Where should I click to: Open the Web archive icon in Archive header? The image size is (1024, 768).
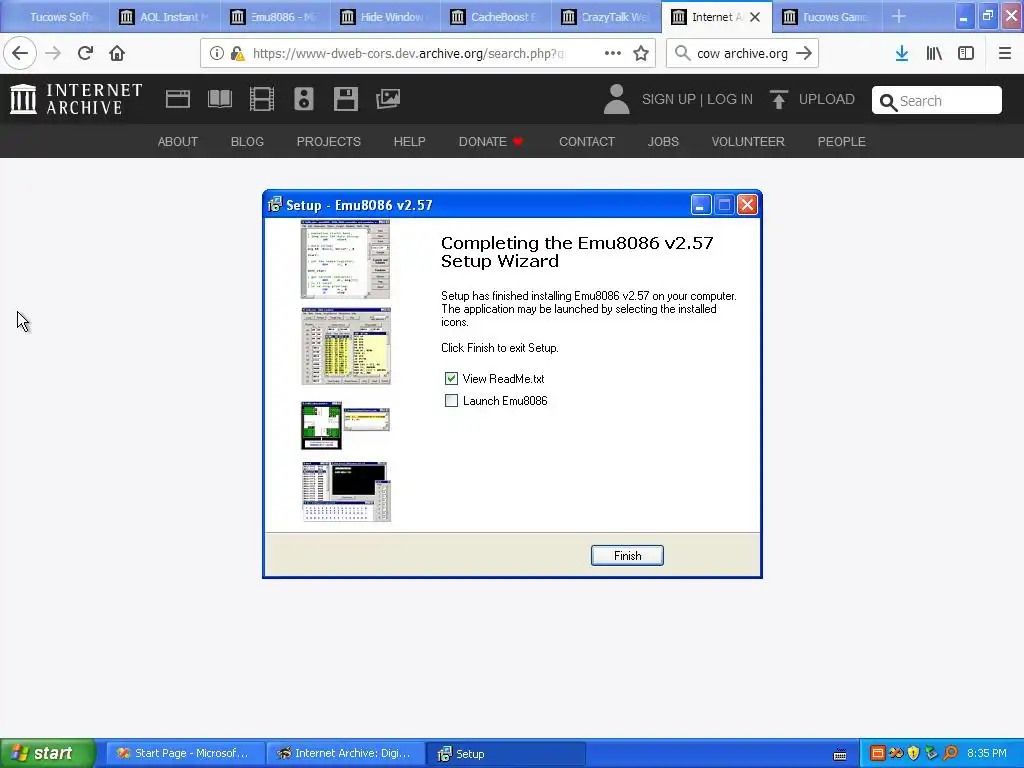[178, 99]
